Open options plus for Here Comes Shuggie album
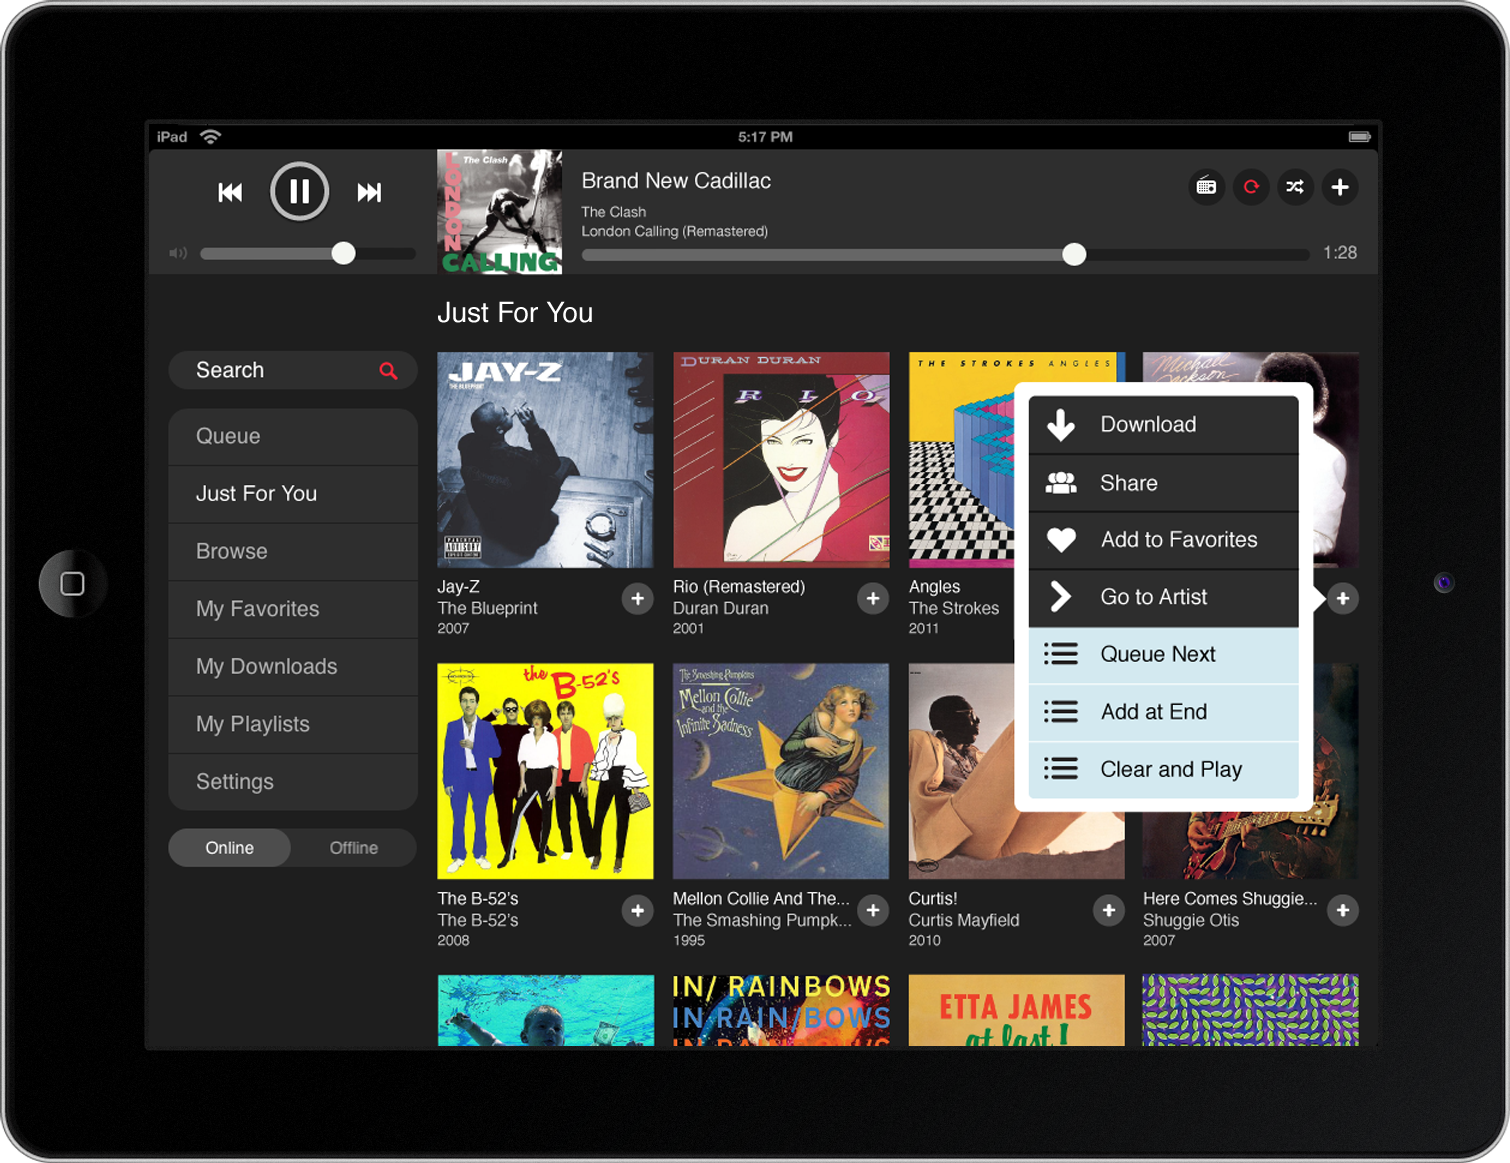Viewport: 1510px width, 1163px height. (1343, 911)
